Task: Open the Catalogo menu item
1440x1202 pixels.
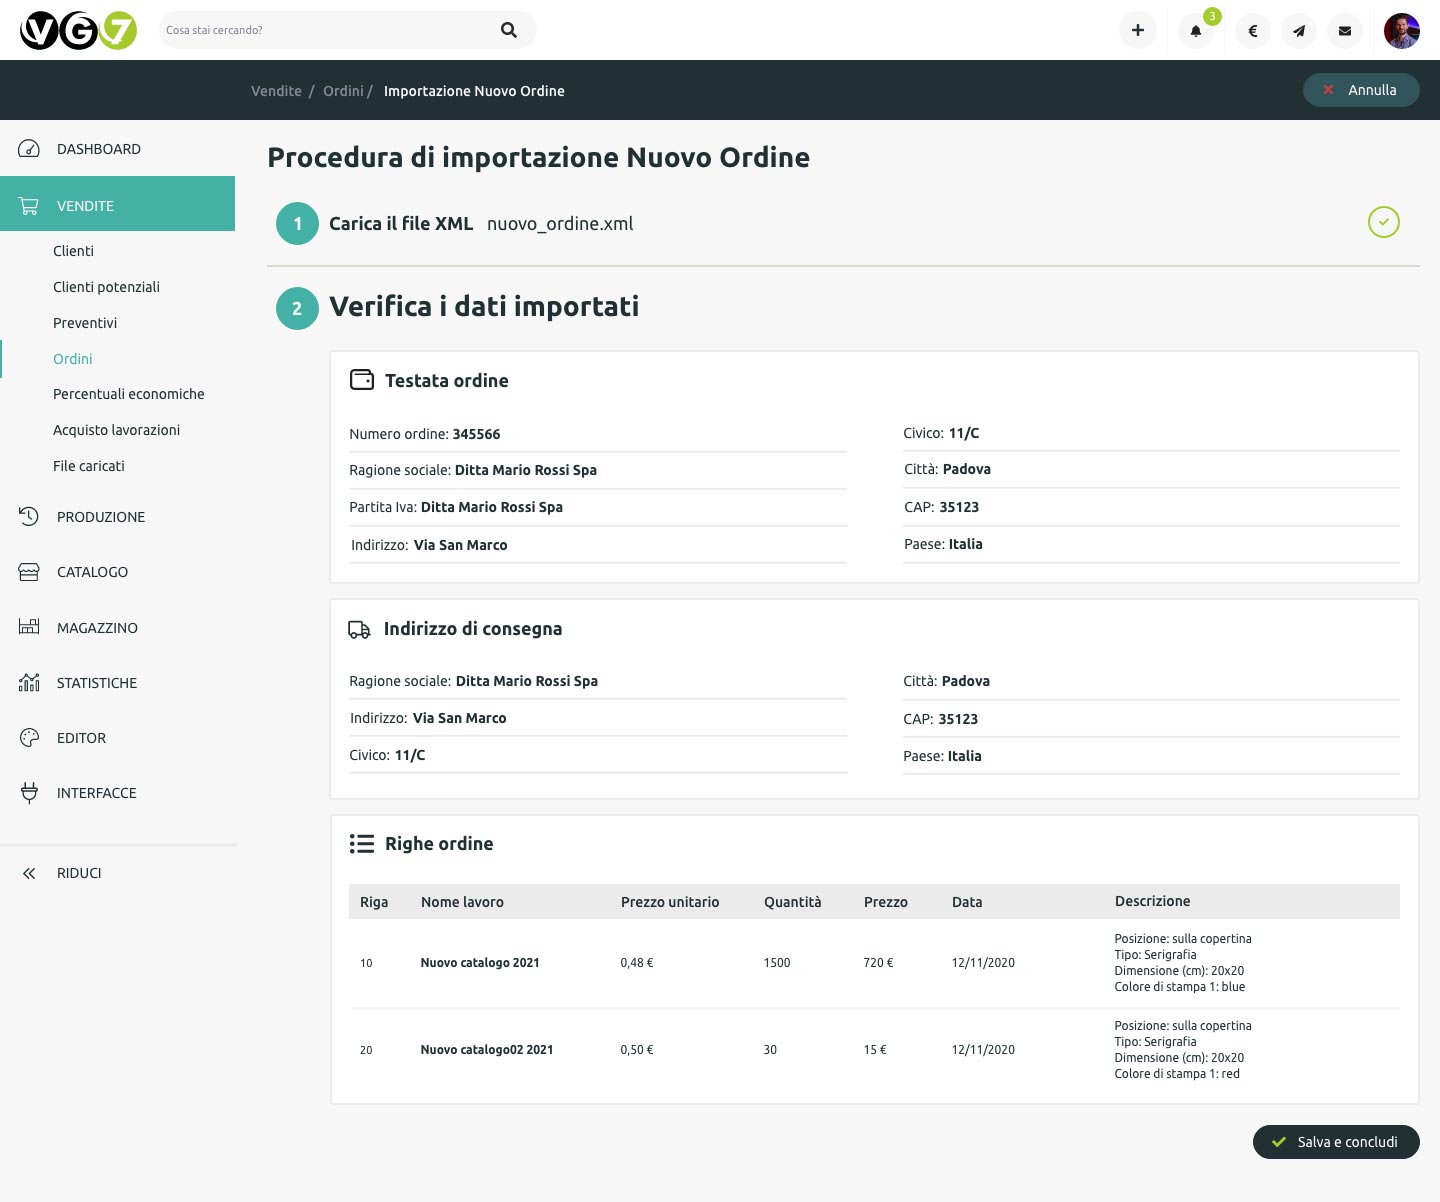Action: [x=92, y=572]
